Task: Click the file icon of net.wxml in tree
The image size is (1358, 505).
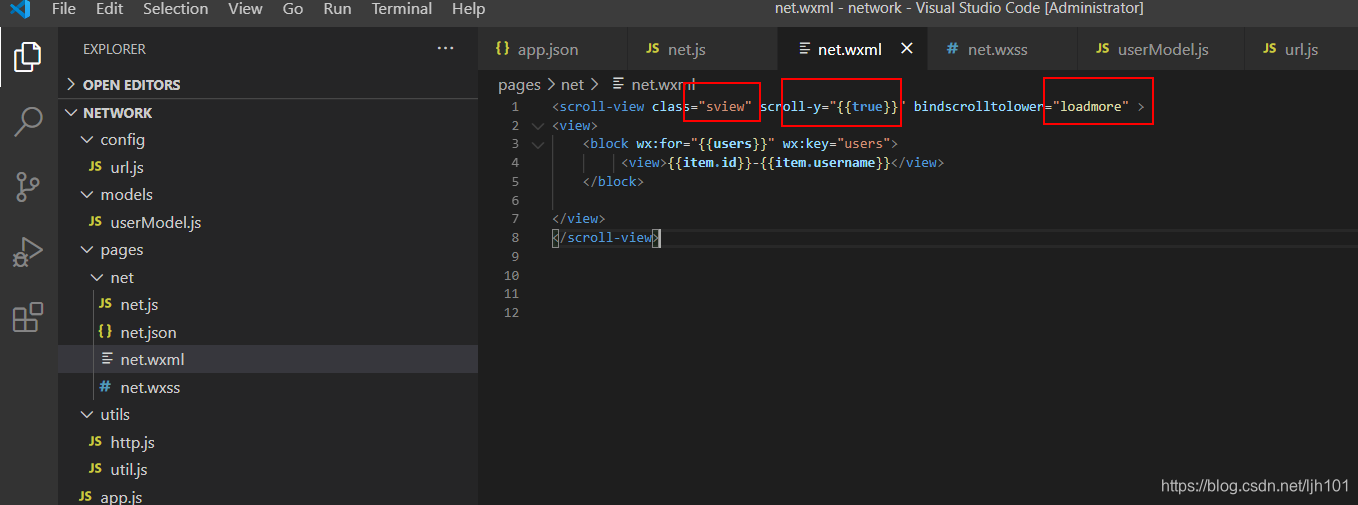Action: tap(106, 359)
